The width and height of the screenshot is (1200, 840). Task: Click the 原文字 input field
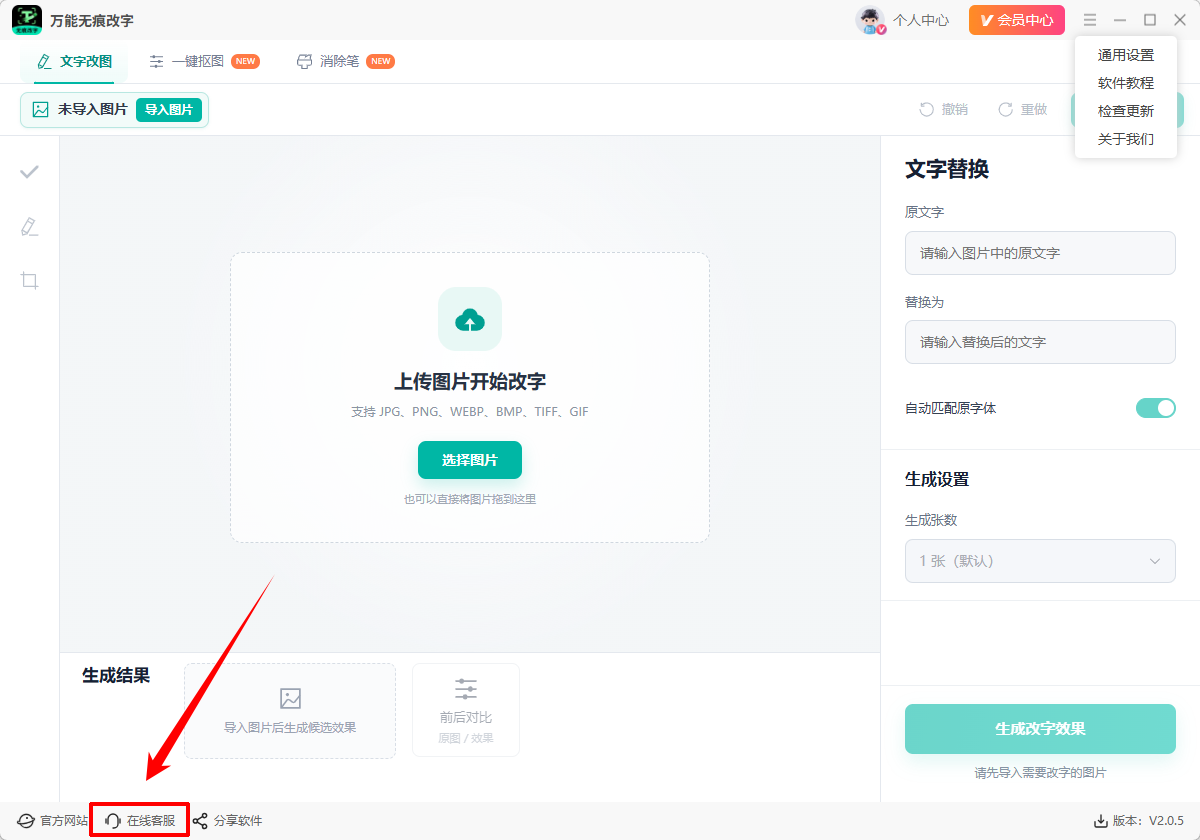click(x=1040, y=253)
